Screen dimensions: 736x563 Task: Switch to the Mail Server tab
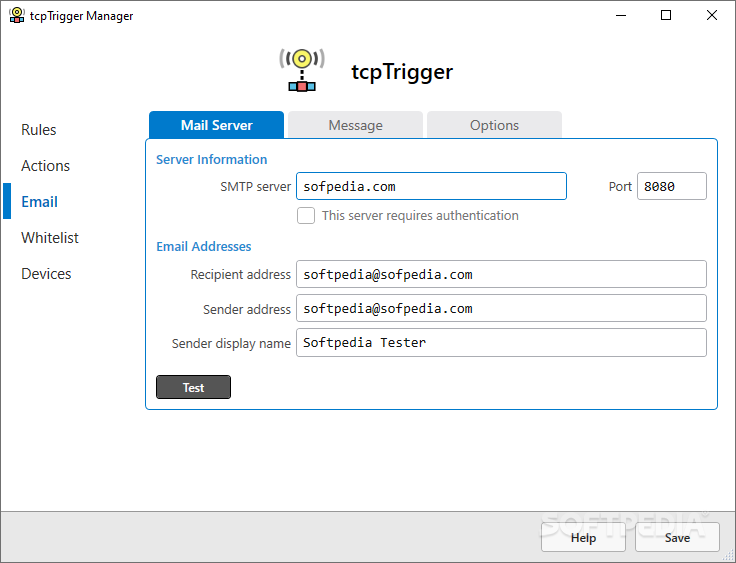point(216,125)
